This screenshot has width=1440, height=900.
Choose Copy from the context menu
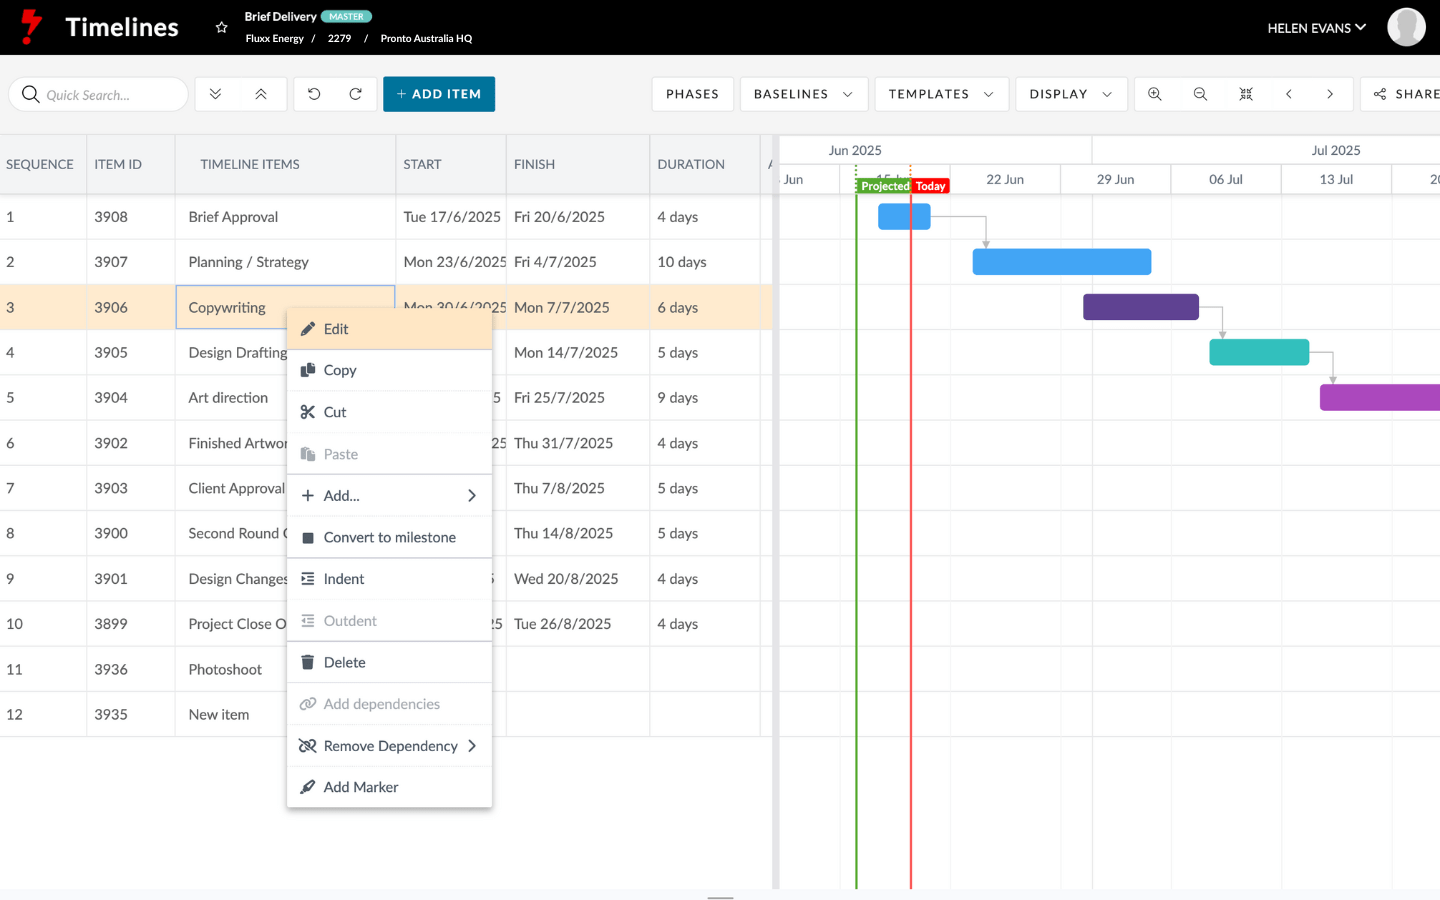coord(390,370)
